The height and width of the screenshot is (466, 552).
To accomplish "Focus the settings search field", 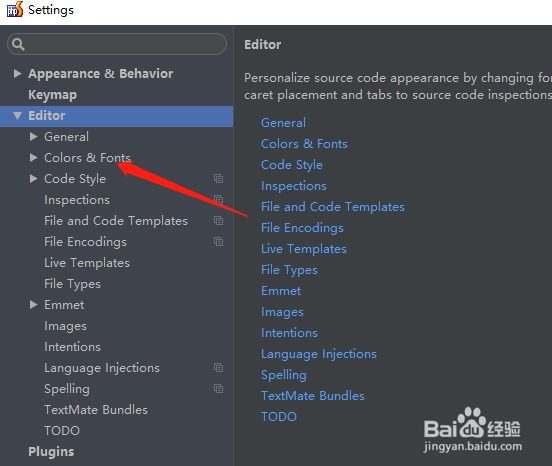I will point(117,44).
